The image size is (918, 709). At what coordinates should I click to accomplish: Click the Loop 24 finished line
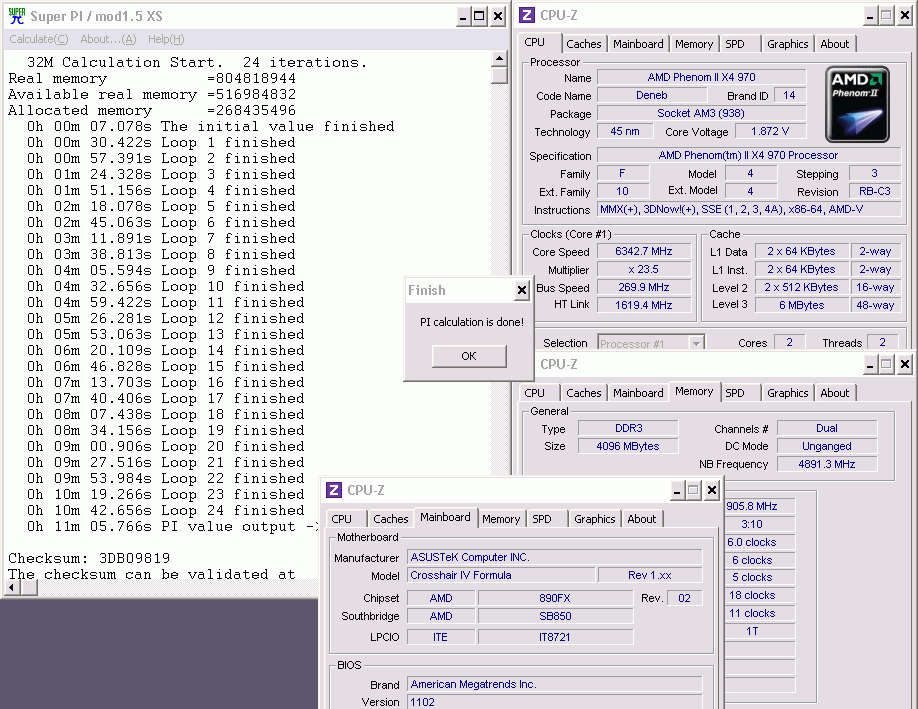click(x=166, y=511)
